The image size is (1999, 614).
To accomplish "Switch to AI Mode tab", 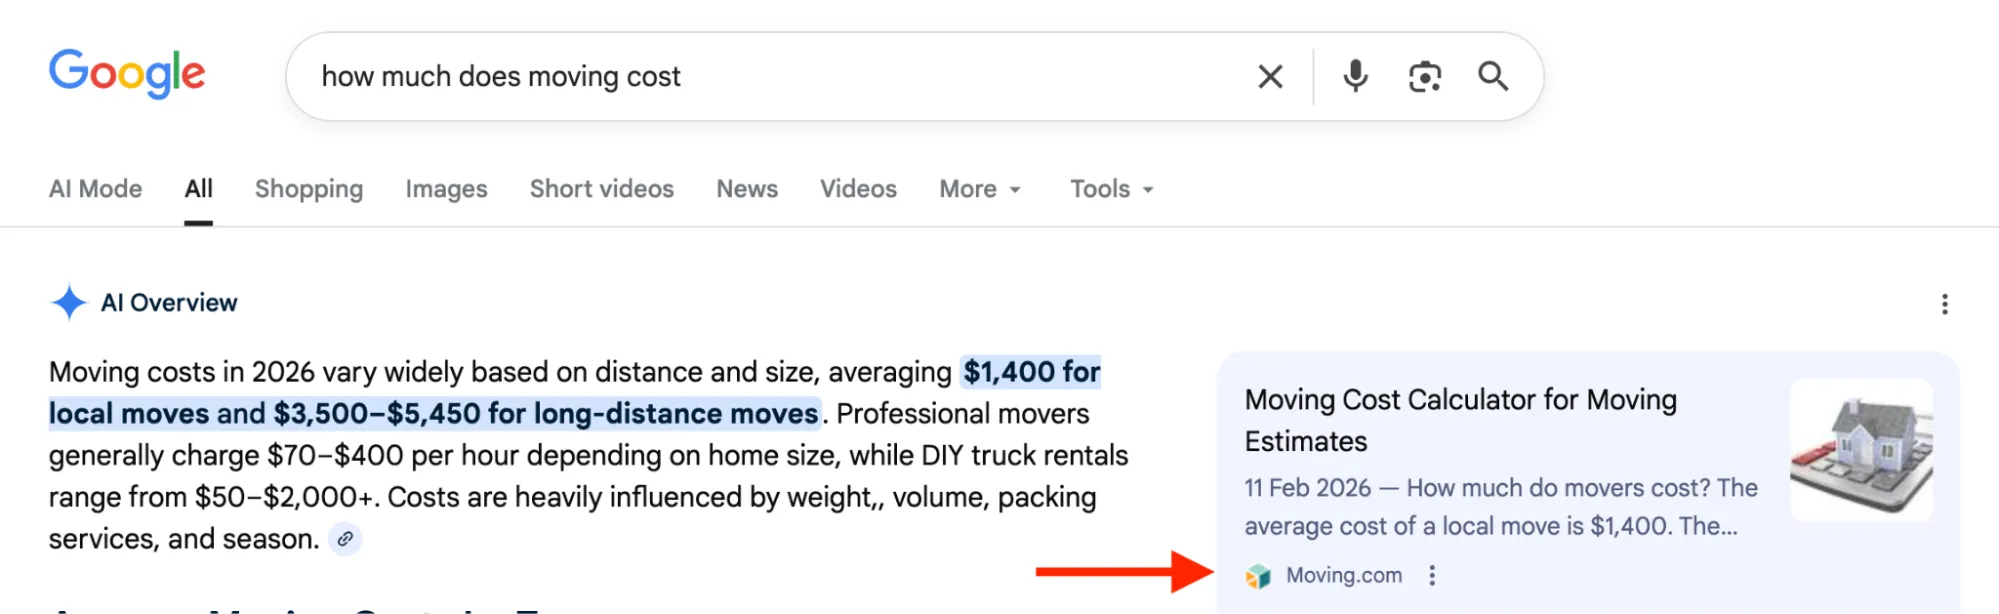I will point(96,189).
